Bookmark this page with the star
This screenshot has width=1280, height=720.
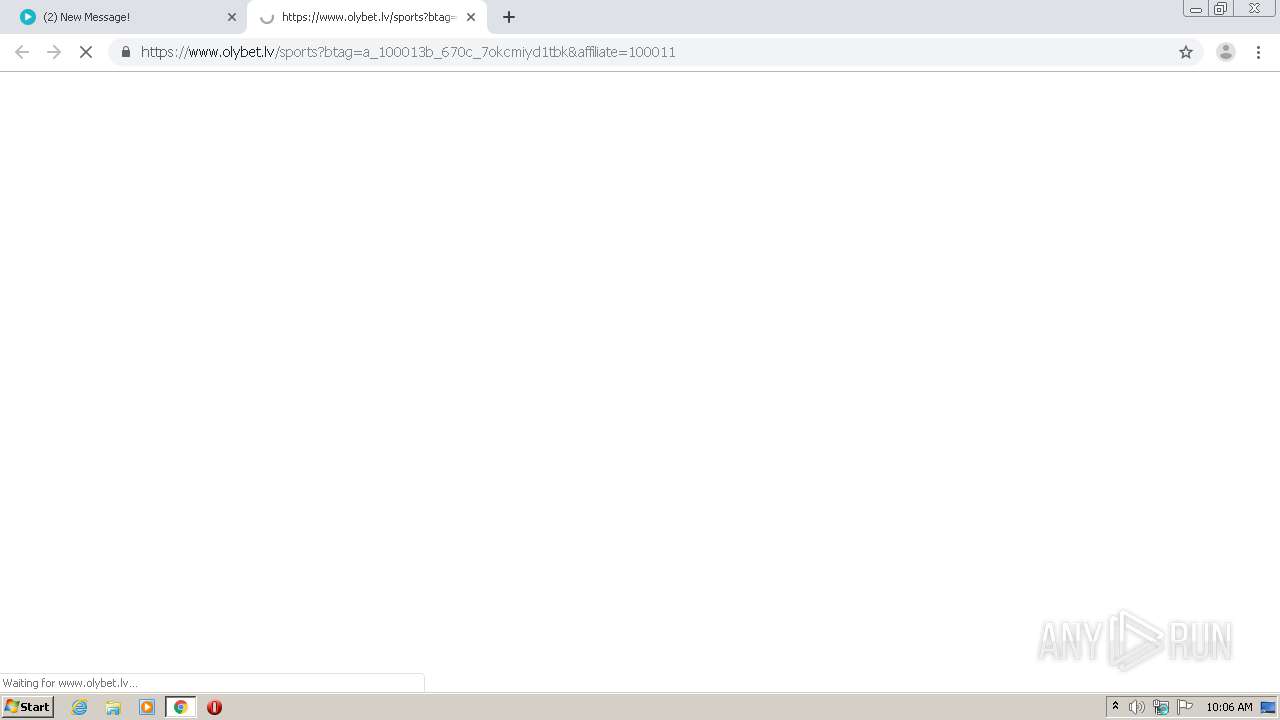click(x=1186, y=52)
